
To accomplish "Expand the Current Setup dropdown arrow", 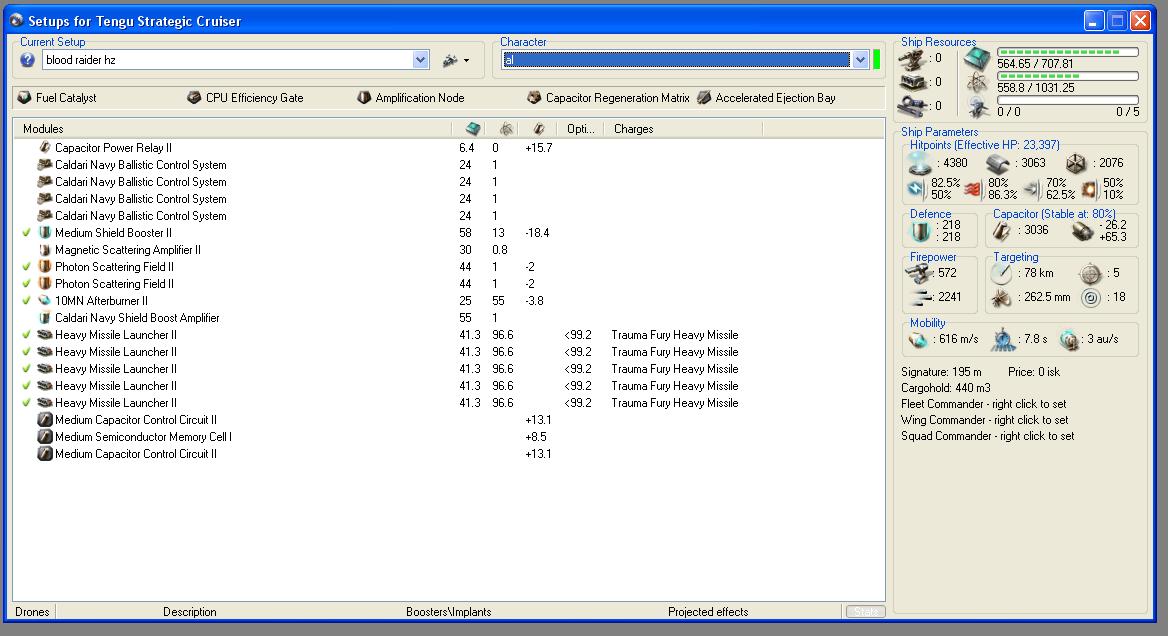I will point(420,60).
